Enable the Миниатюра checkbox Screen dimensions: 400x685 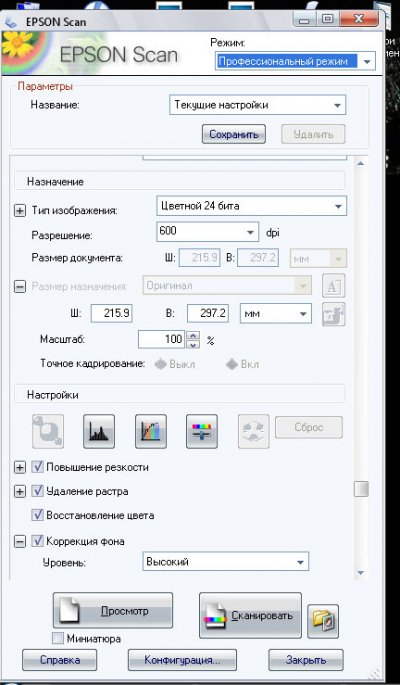click(58, 639)
